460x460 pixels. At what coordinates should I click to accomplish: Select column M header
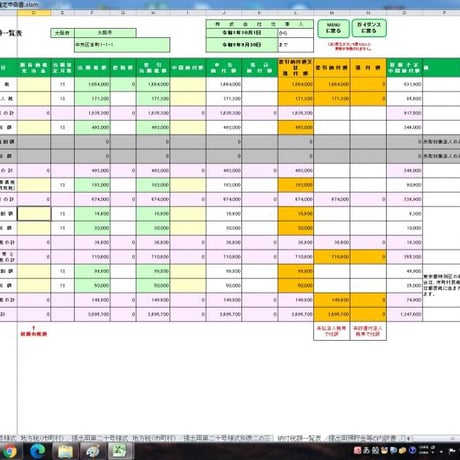[332, 13]
